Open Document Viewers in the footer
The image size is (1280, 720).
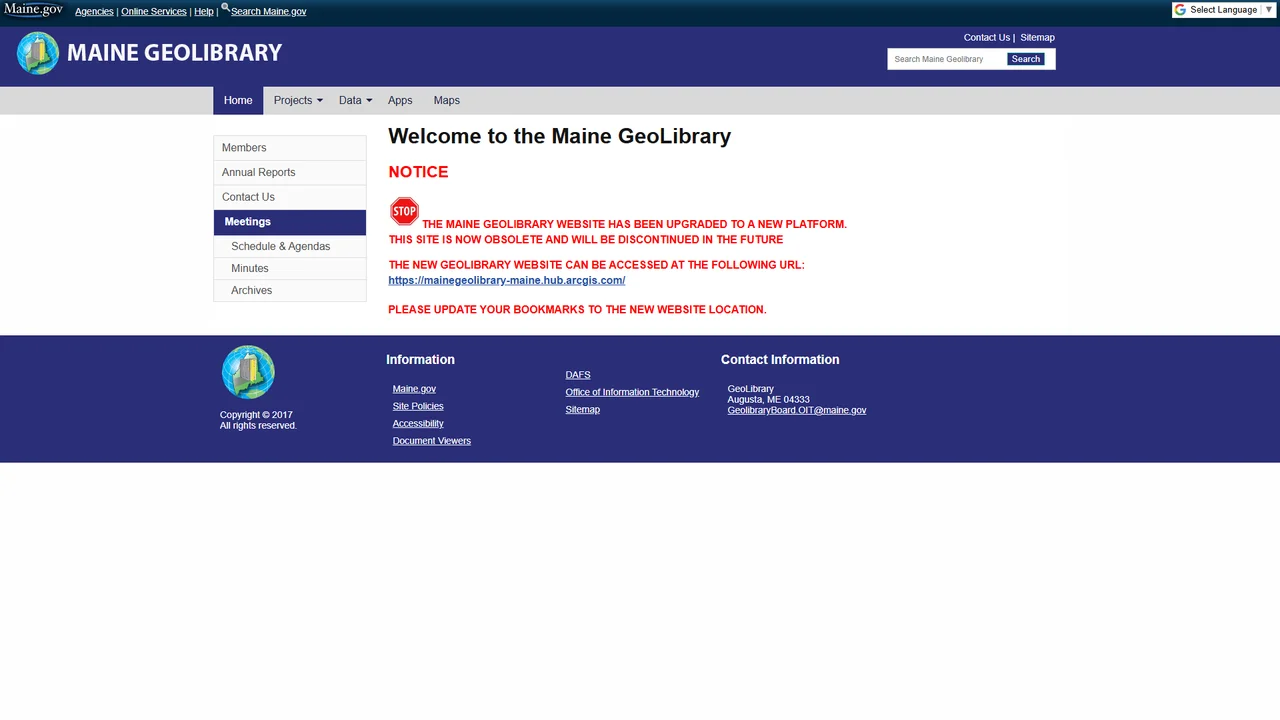432,441
